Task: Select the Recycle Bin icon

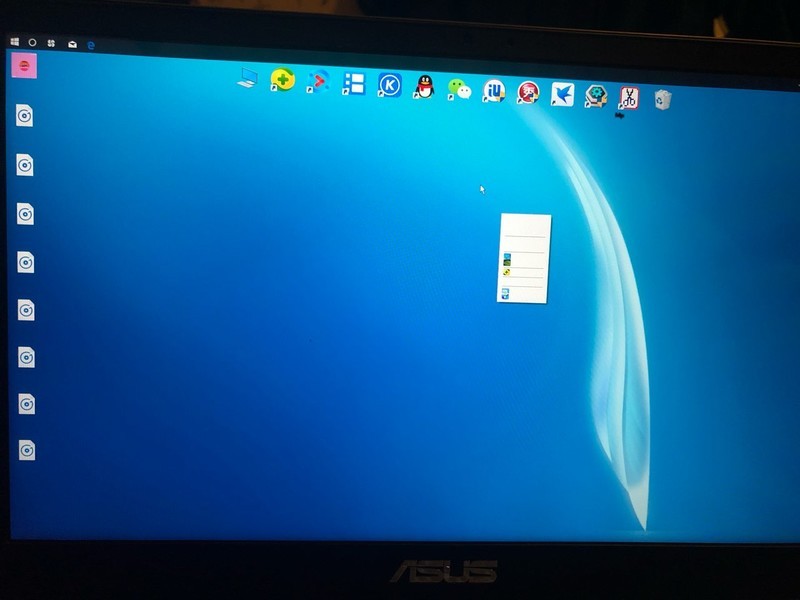Action: coord(662,99)
